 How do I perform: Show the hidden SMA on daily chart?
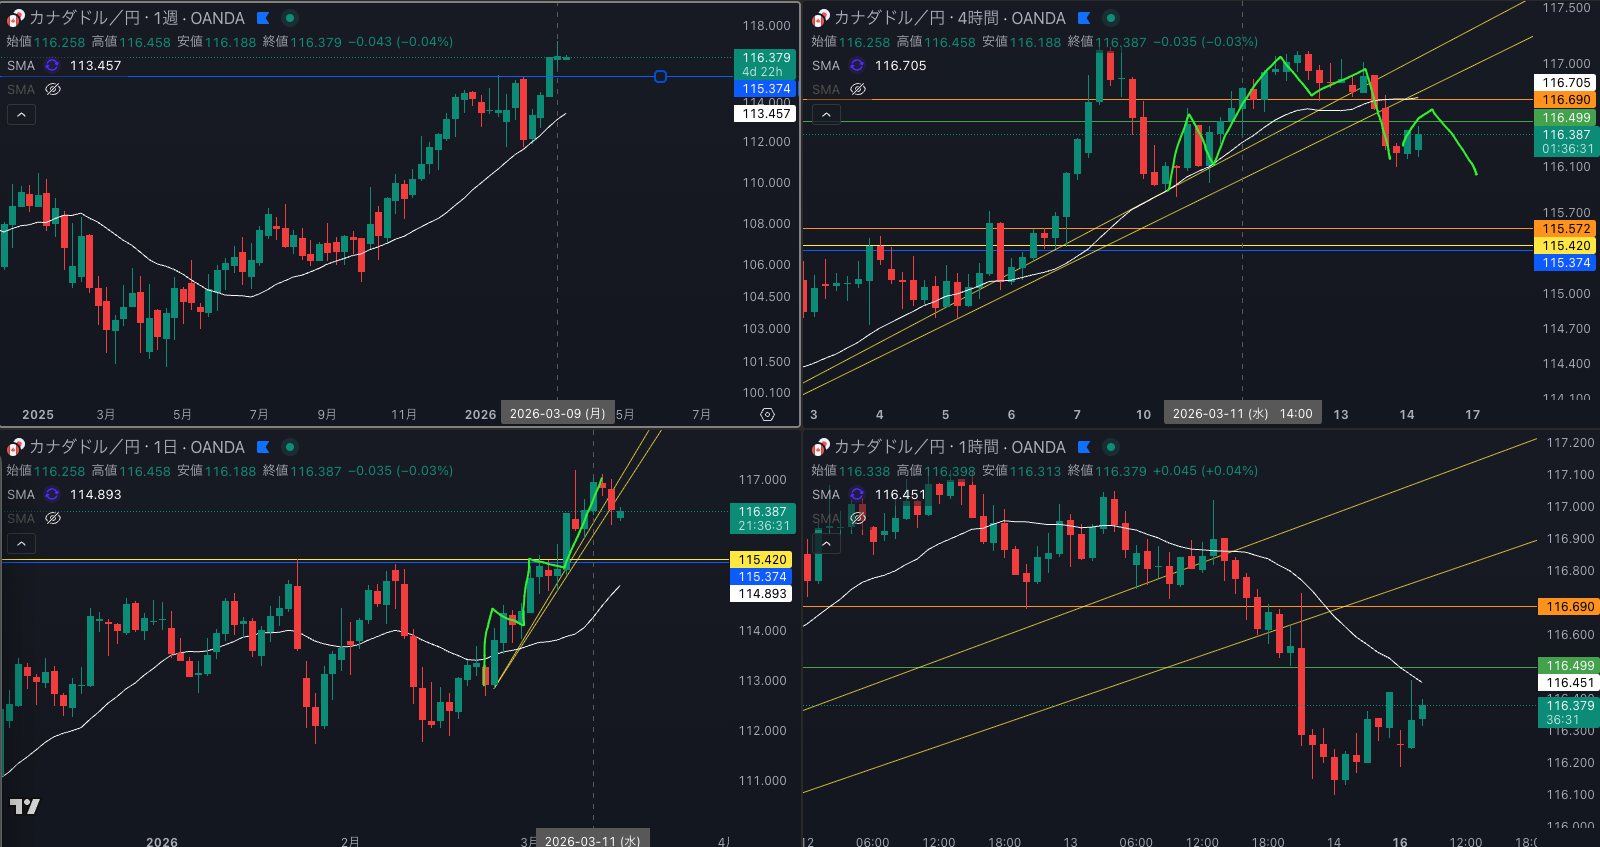[53, 518]
